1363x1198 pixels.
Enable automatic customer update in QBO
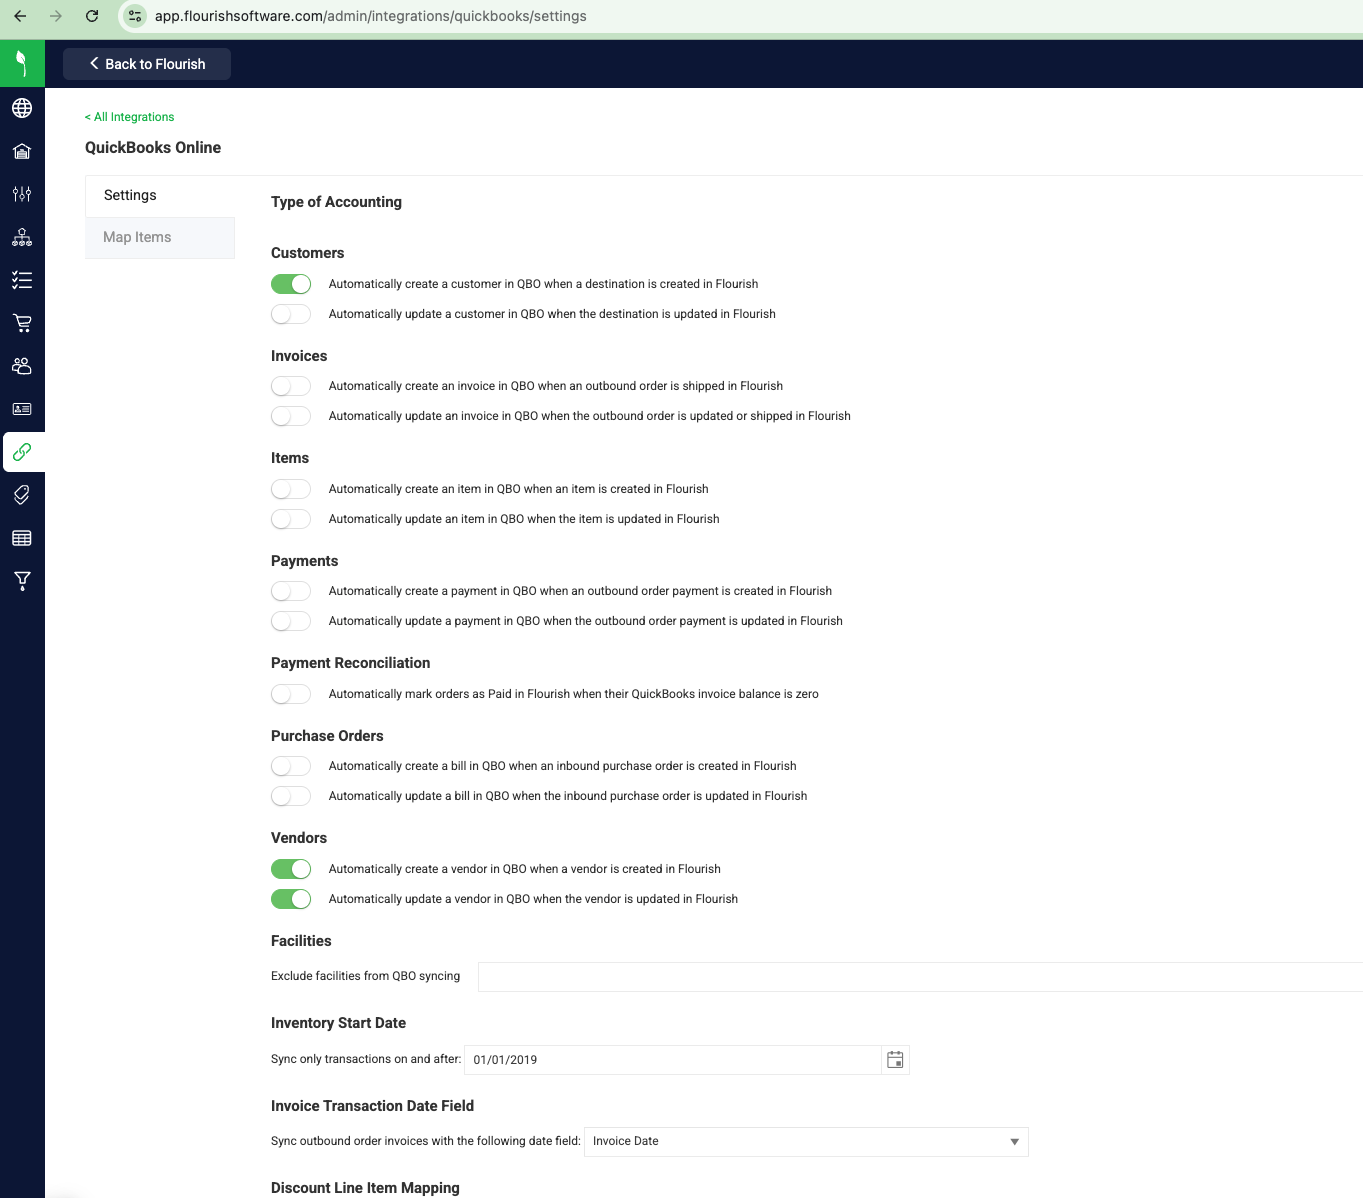[x=291, y=314]
